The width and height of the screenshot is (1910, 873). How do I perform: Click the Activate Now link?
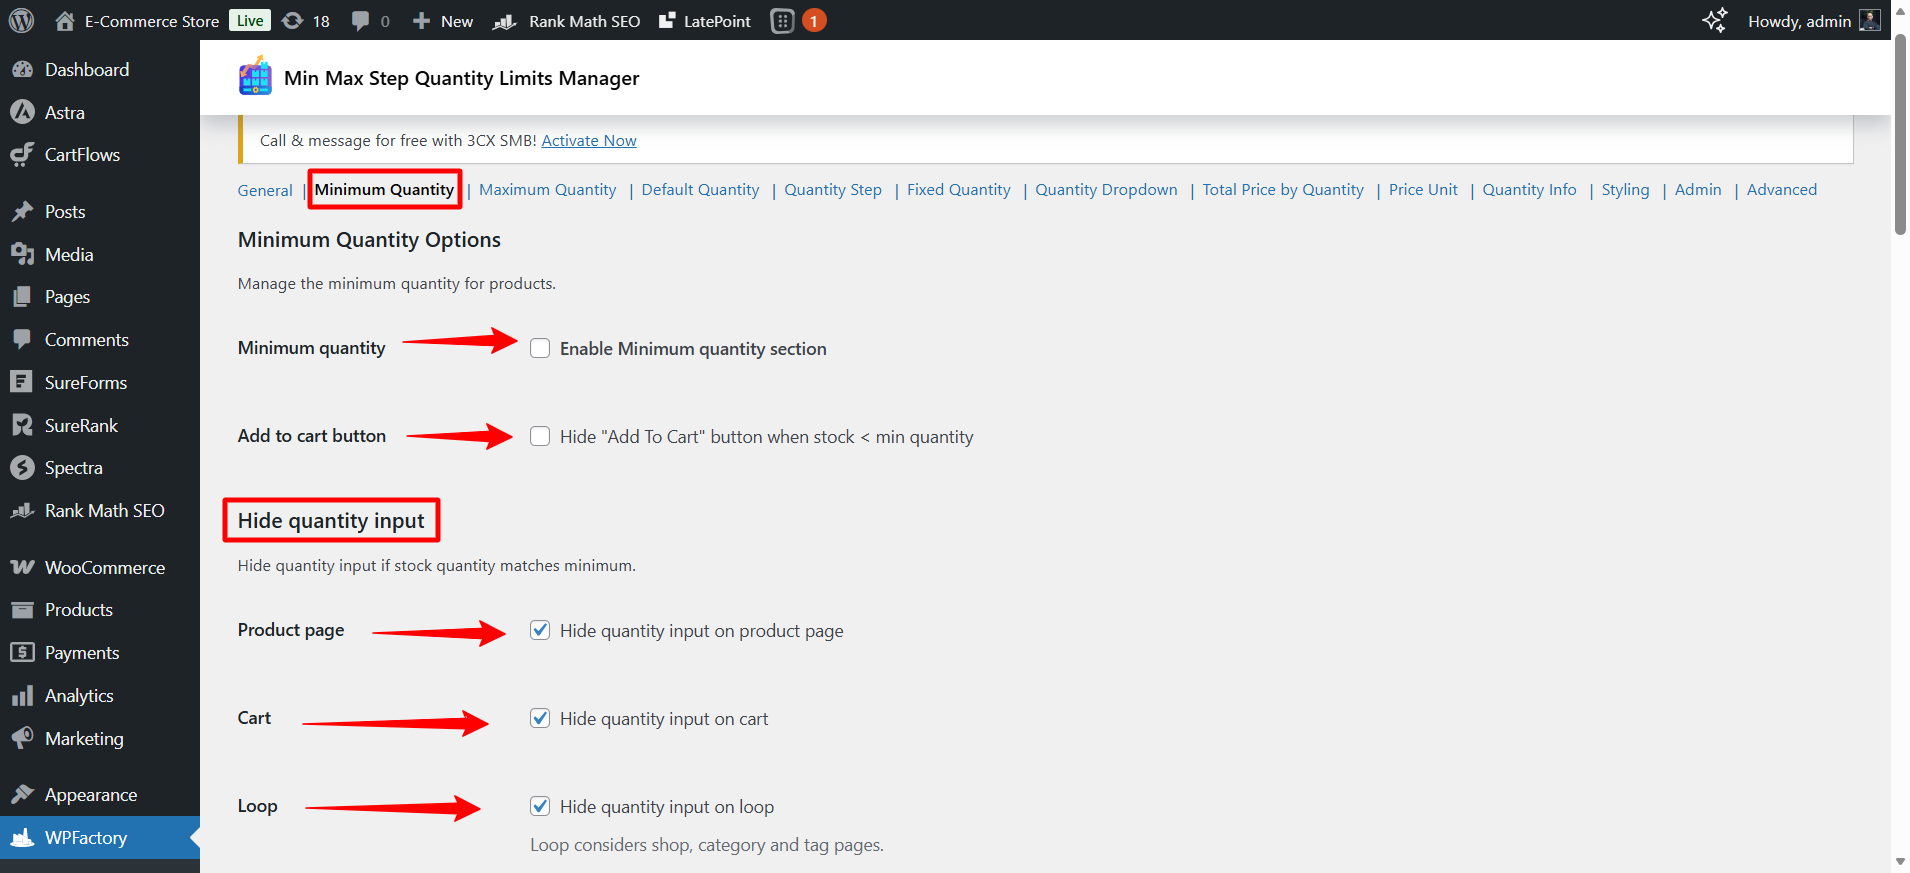589,140
